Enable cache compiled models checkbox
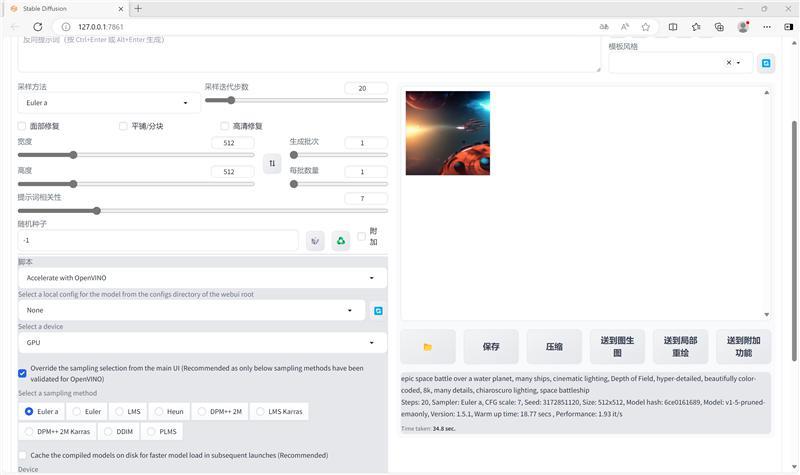Viewport: 800px width, 475px height. [x=22, y=455]
